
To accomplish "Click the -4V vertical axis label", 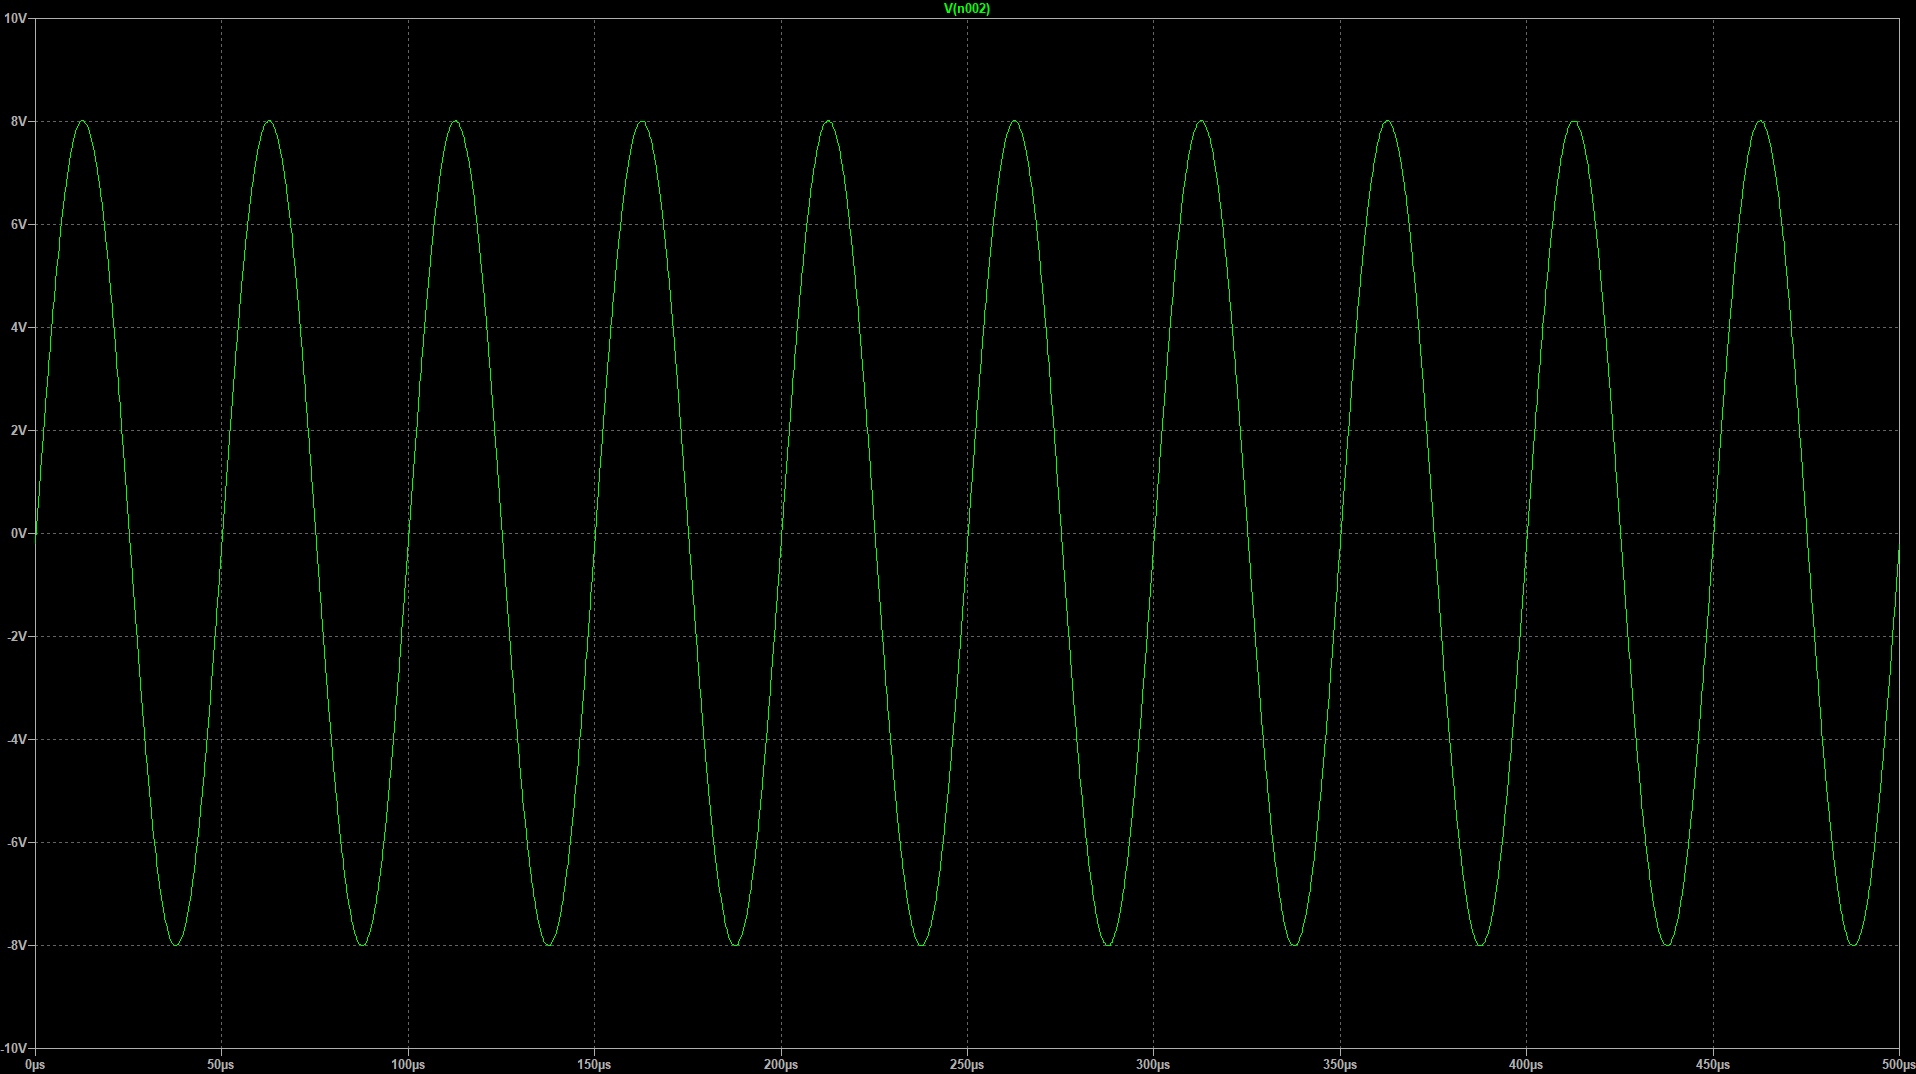I will [x=16, y=740].
